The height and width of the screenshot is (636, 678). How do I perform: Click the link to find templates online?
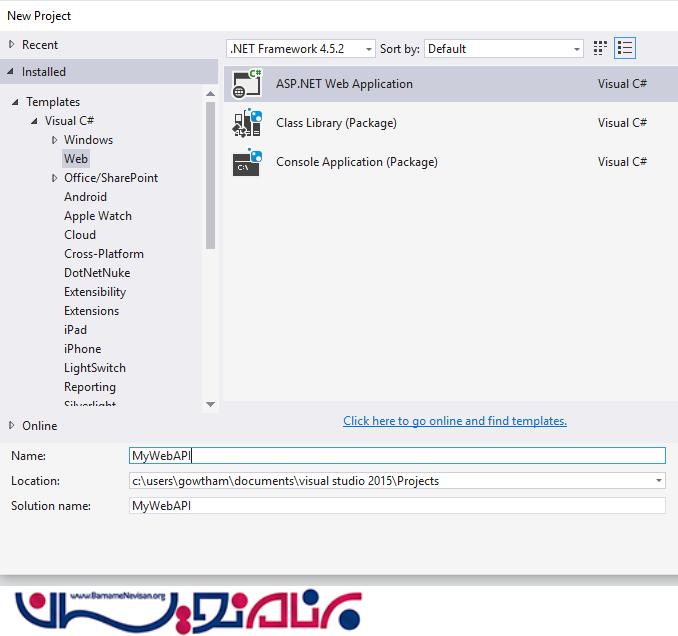[x=454, y=421]
